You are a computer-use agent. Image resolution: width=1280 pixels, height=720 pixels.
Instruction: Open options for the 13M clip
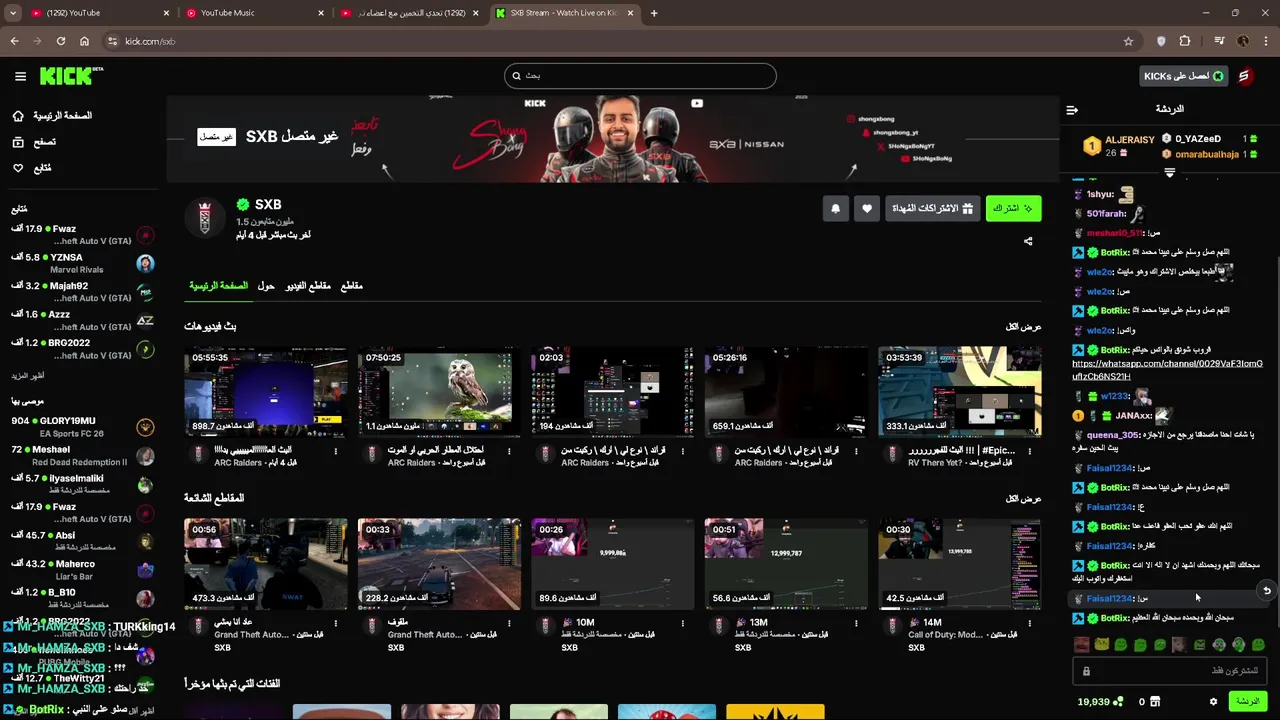(856, 623)
